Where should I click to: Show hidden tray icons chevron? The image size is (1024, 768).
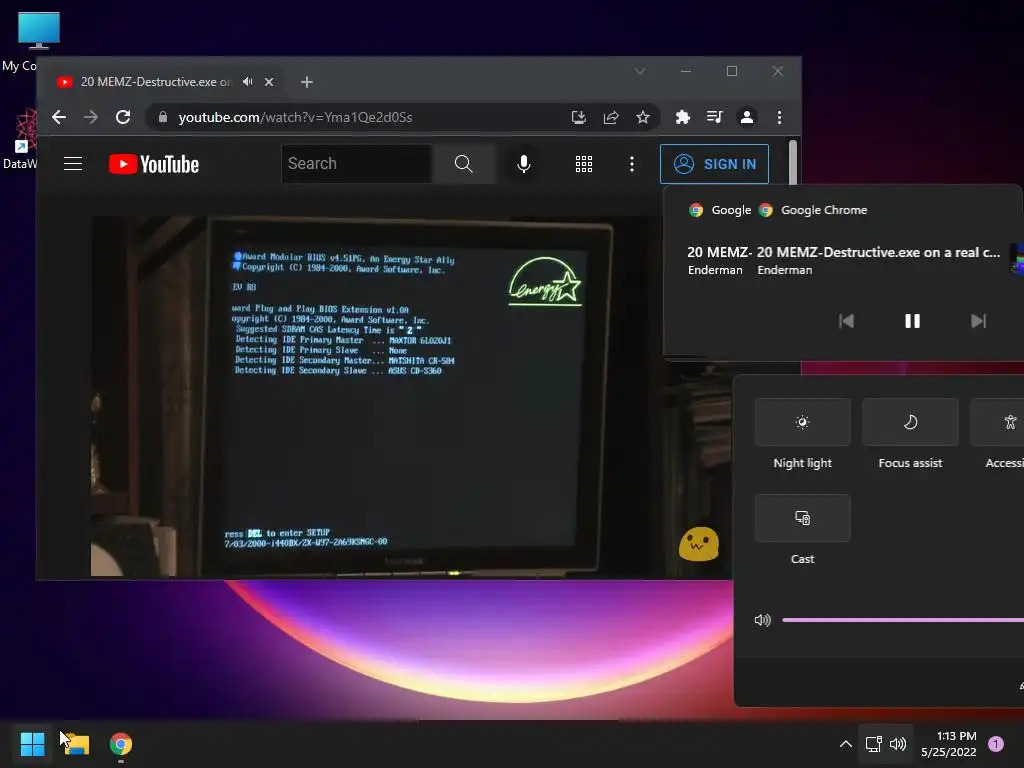846,744
